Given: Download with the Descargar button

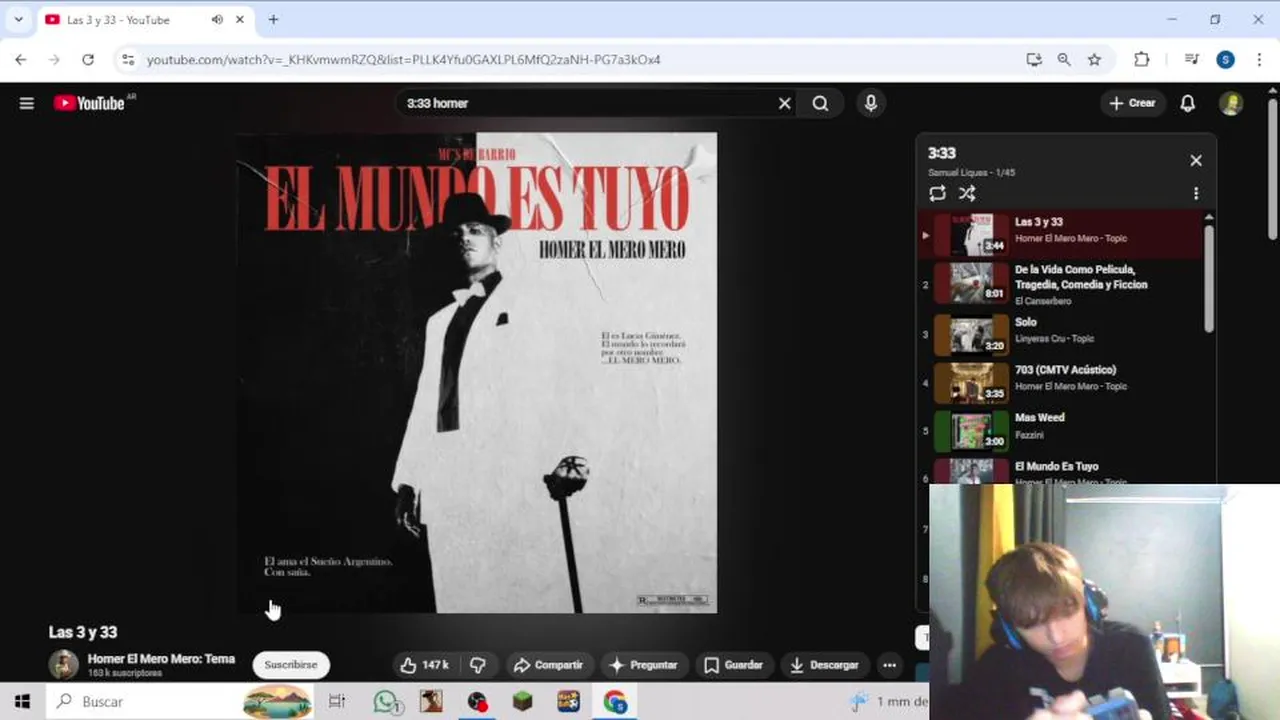Looking at the screenshot, I should pos(824,665).
